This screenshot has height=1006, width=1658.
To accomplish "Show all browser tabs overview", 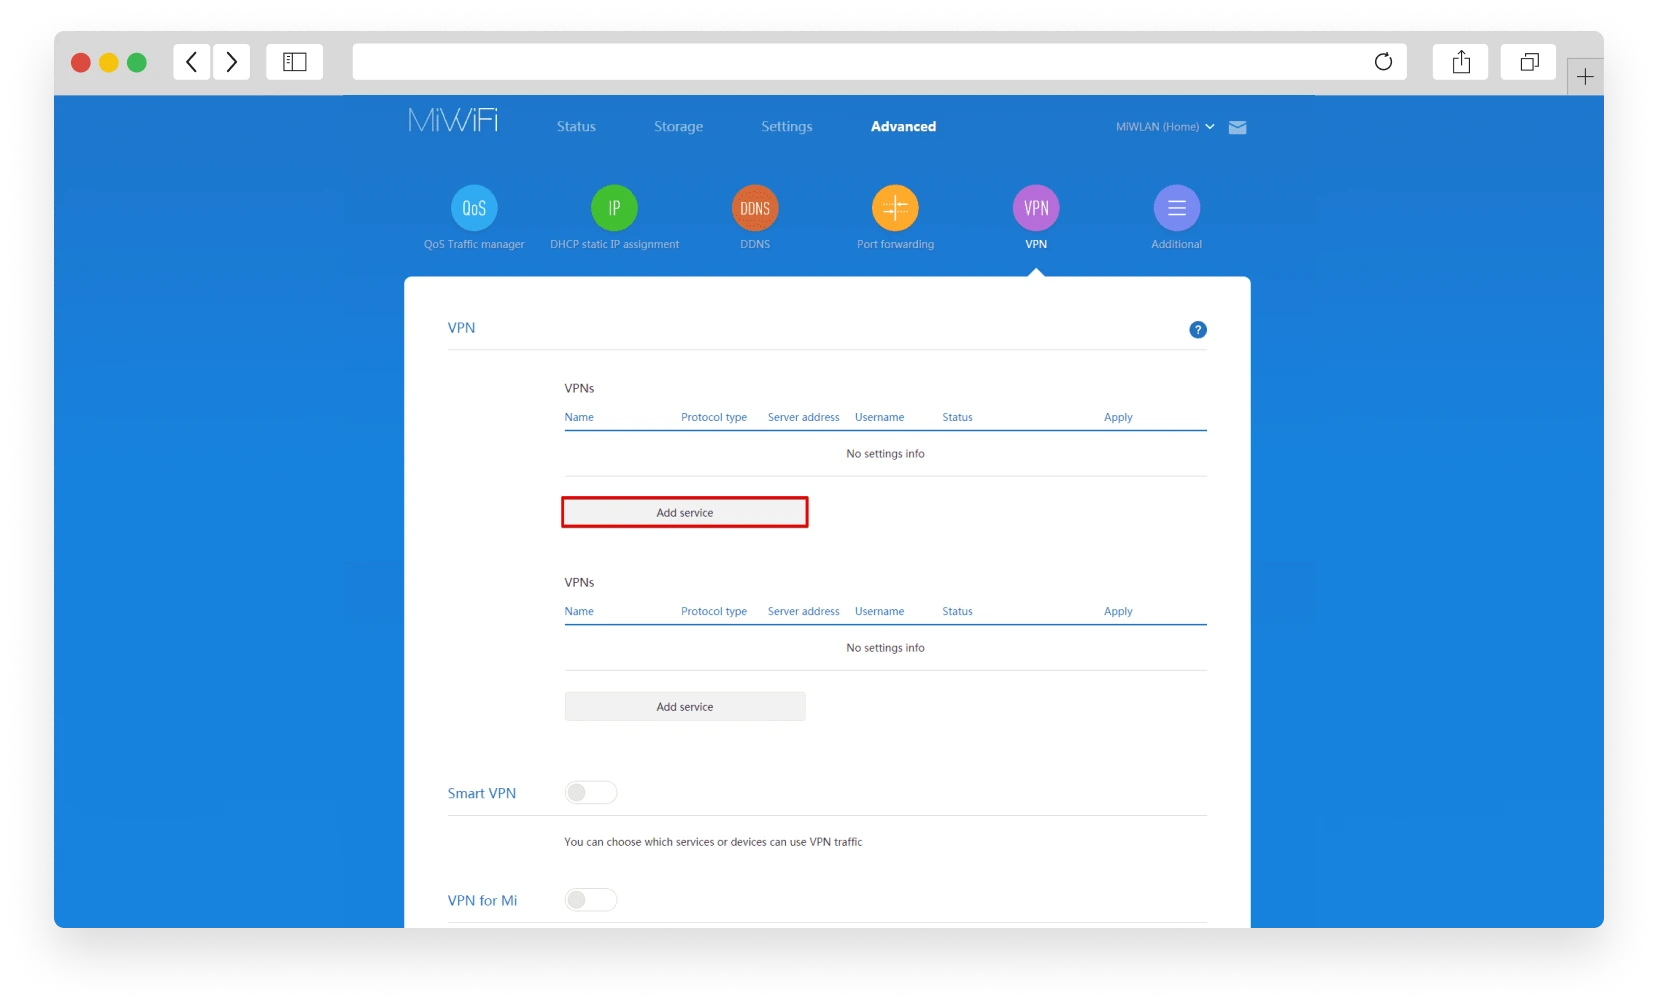I will tap(1528, 62).
